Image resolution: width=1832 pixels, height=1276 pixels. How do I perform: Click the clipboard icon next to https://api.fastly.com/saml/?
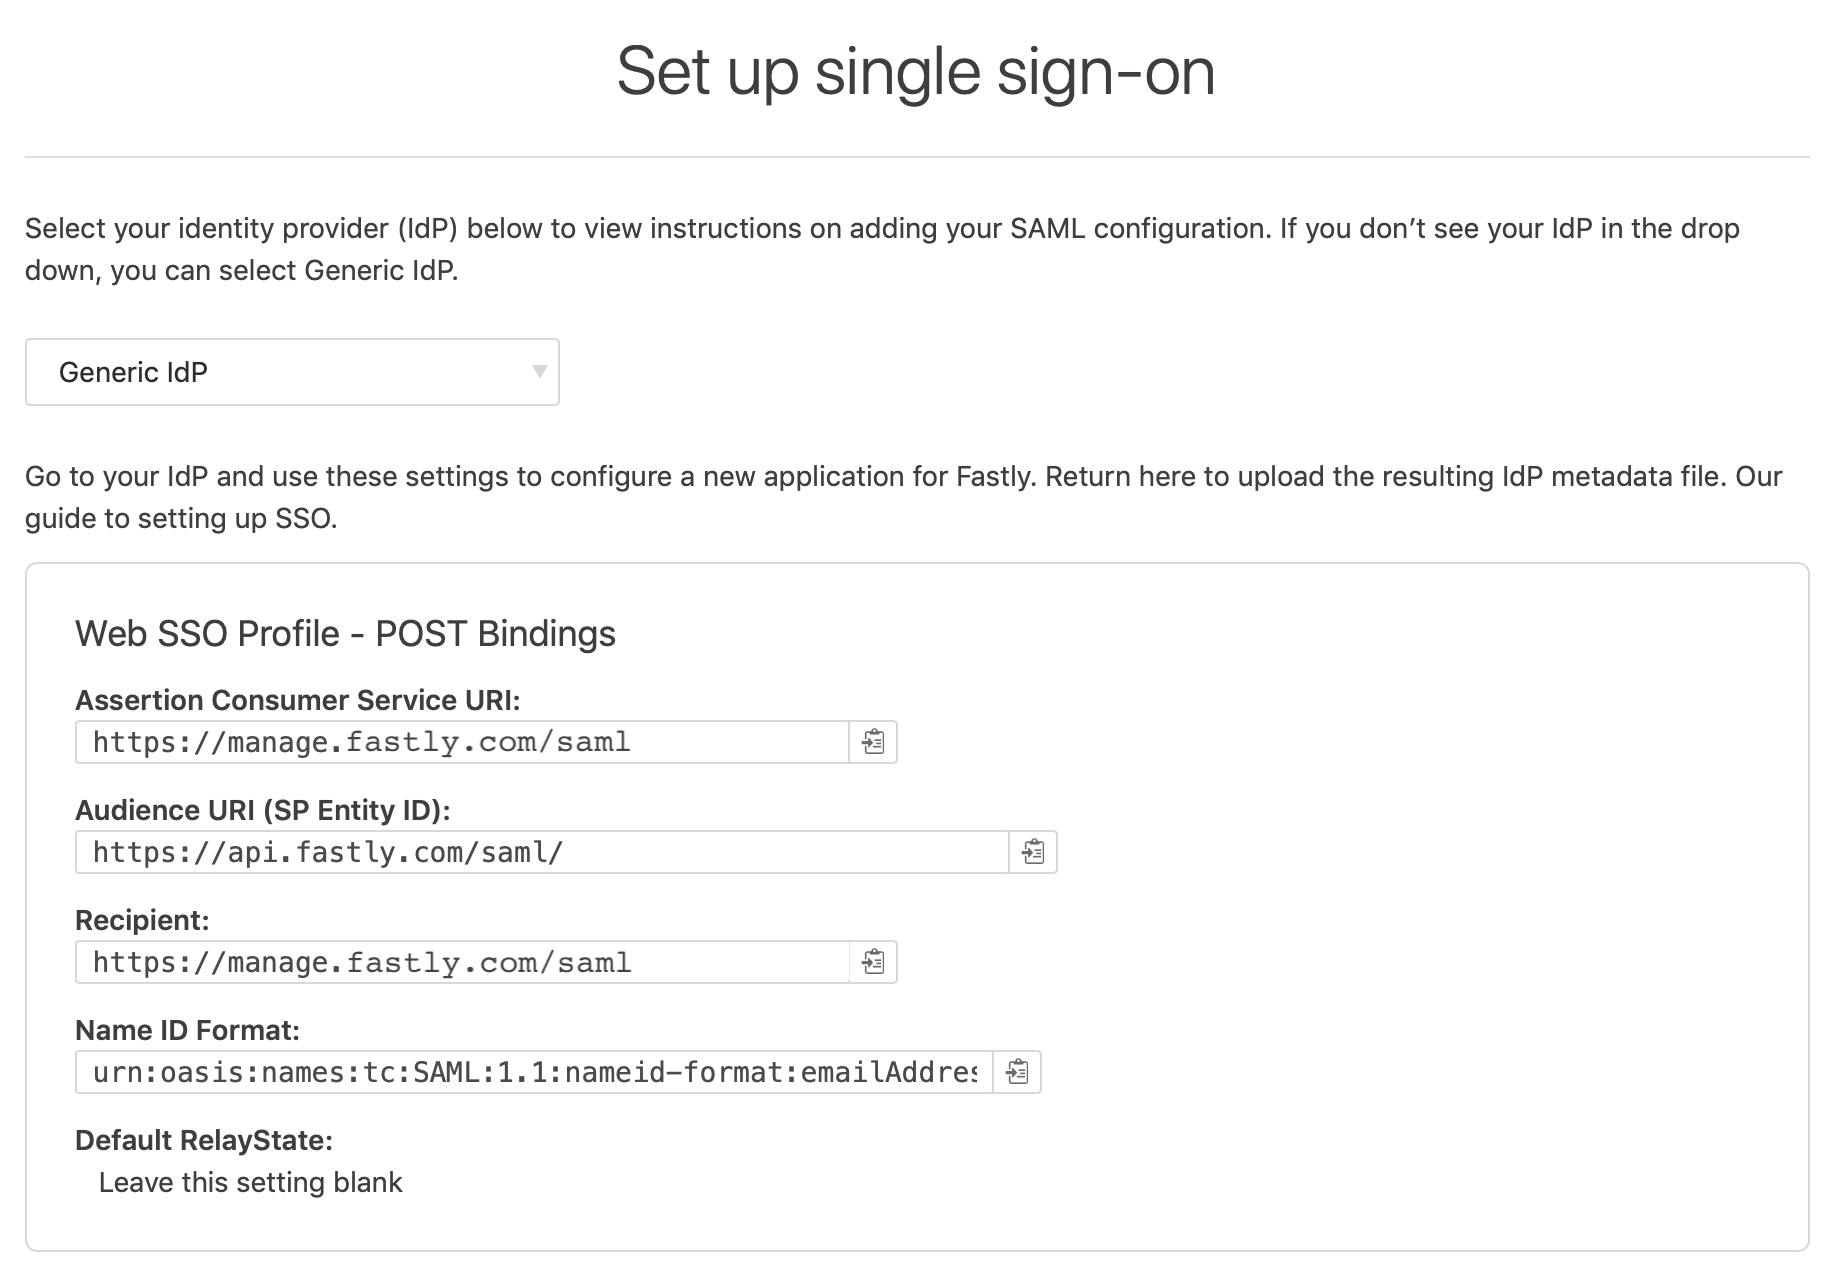(1032, 853)
